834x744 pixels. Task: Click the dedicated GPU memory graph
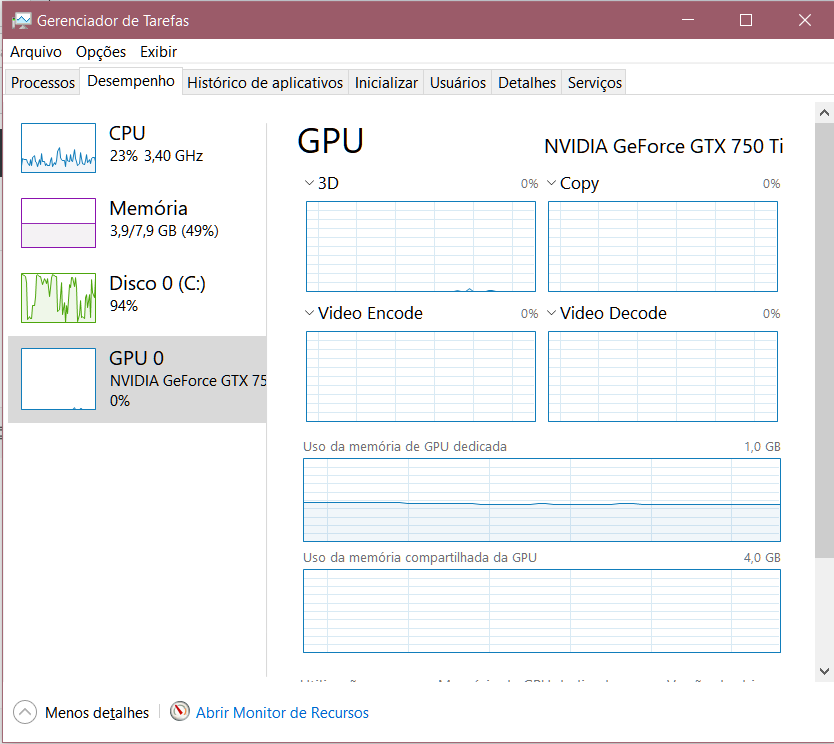click(x=541, y=500)
